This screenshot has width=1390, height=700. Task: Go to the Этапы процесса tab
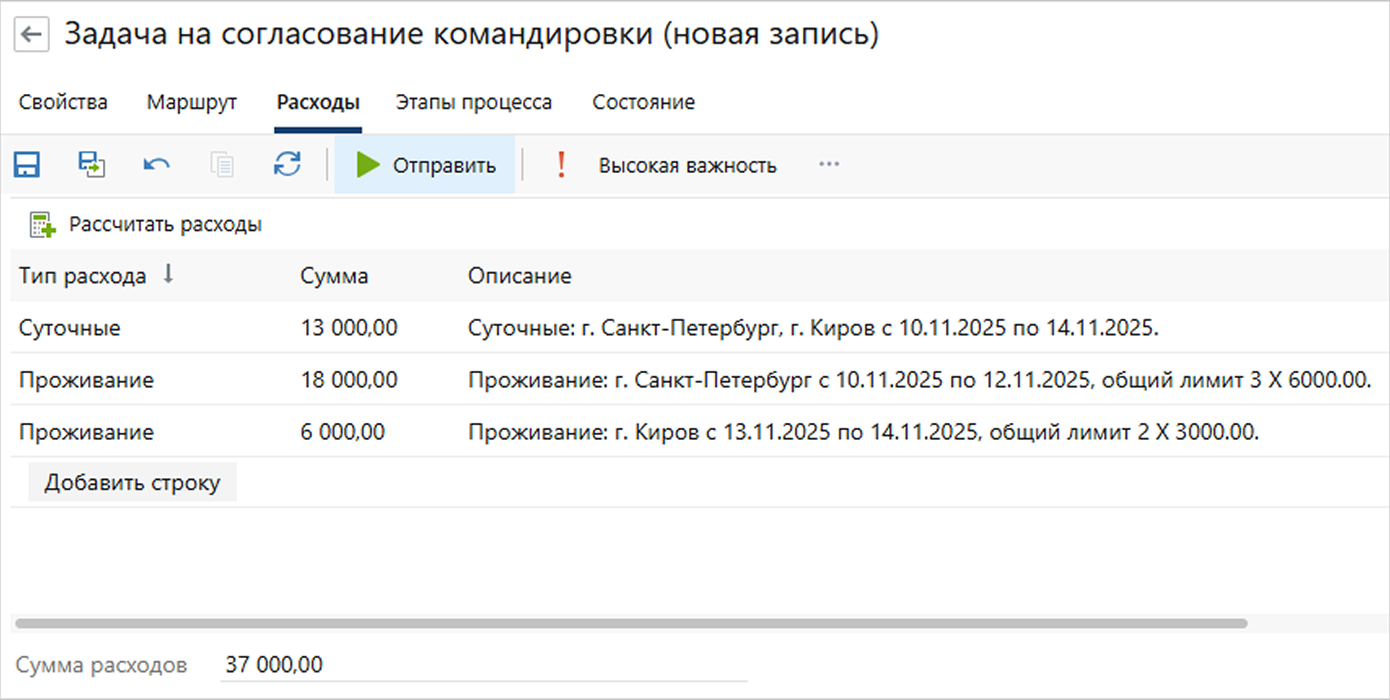(x=473, y=102)
